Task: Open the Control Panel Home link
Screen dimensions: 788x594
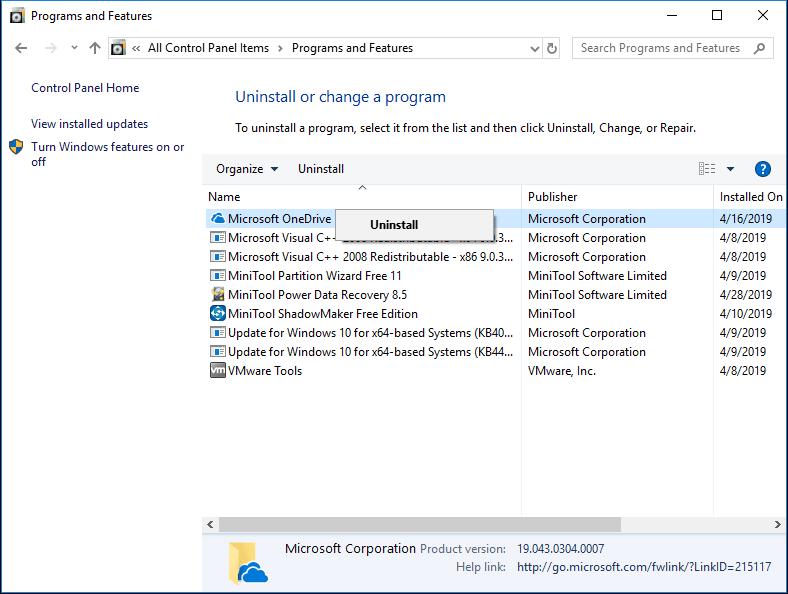Action: [x=85, y=88]
